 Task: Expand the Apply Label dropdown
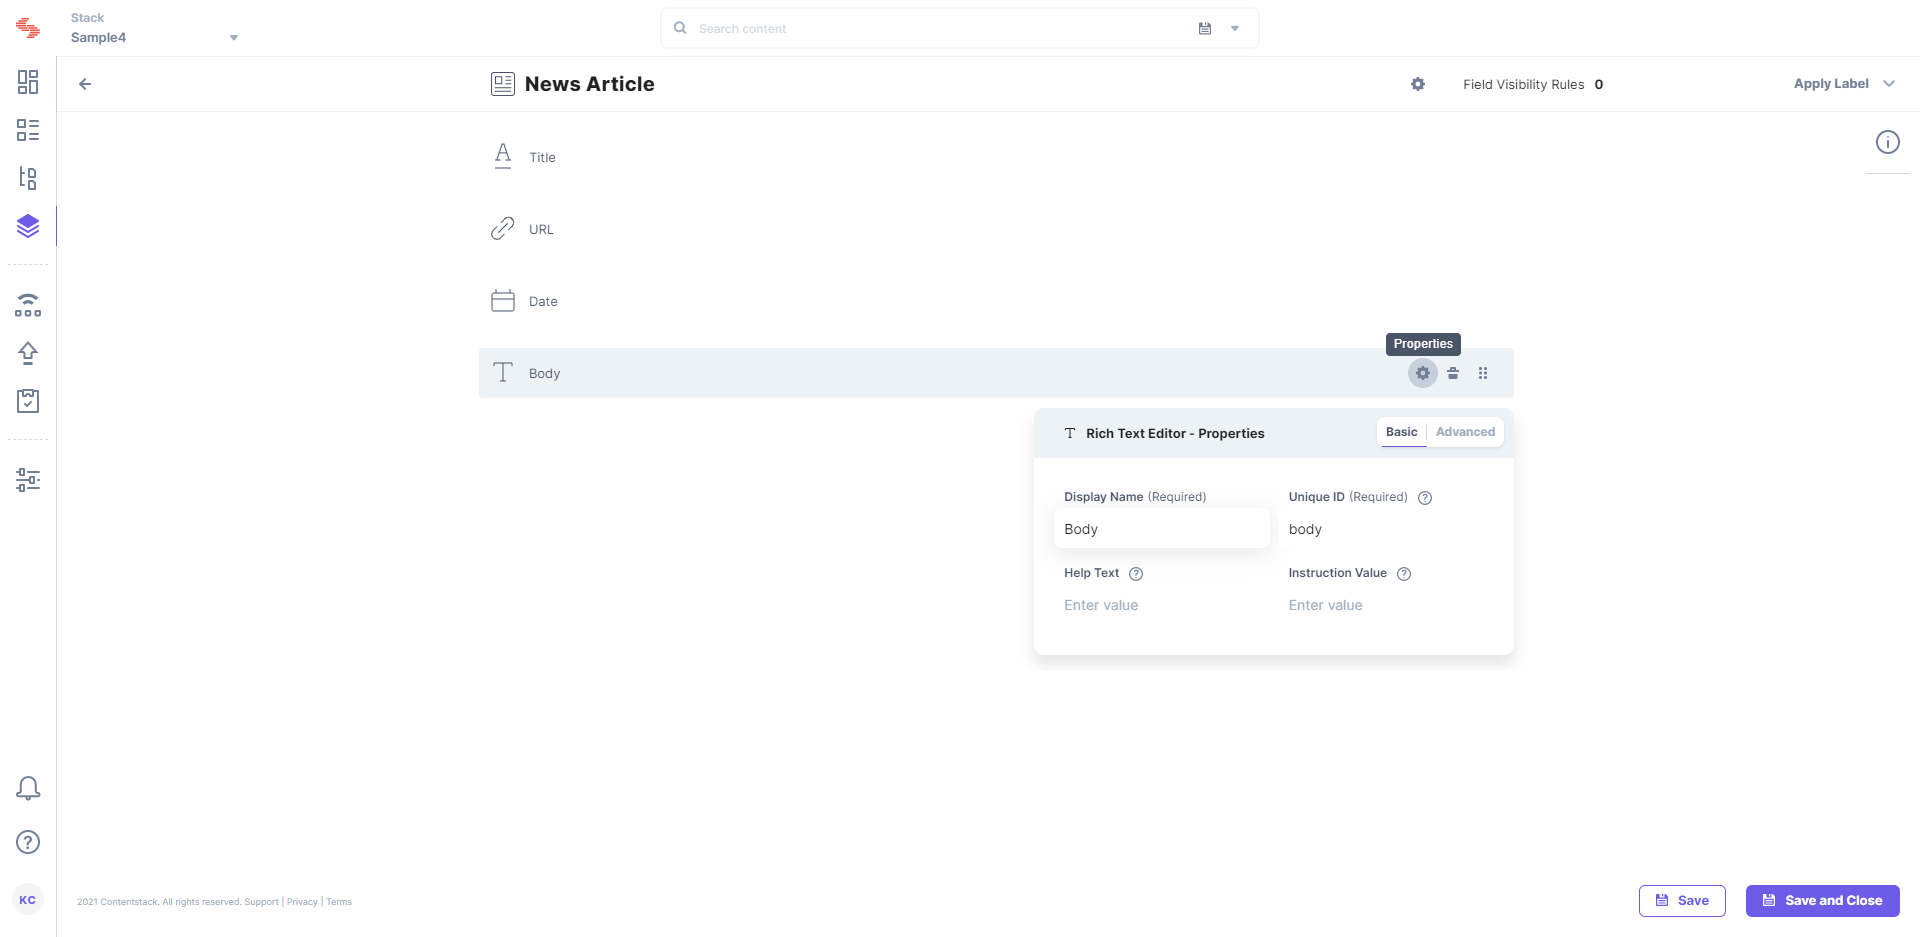tap(1844, 84)
